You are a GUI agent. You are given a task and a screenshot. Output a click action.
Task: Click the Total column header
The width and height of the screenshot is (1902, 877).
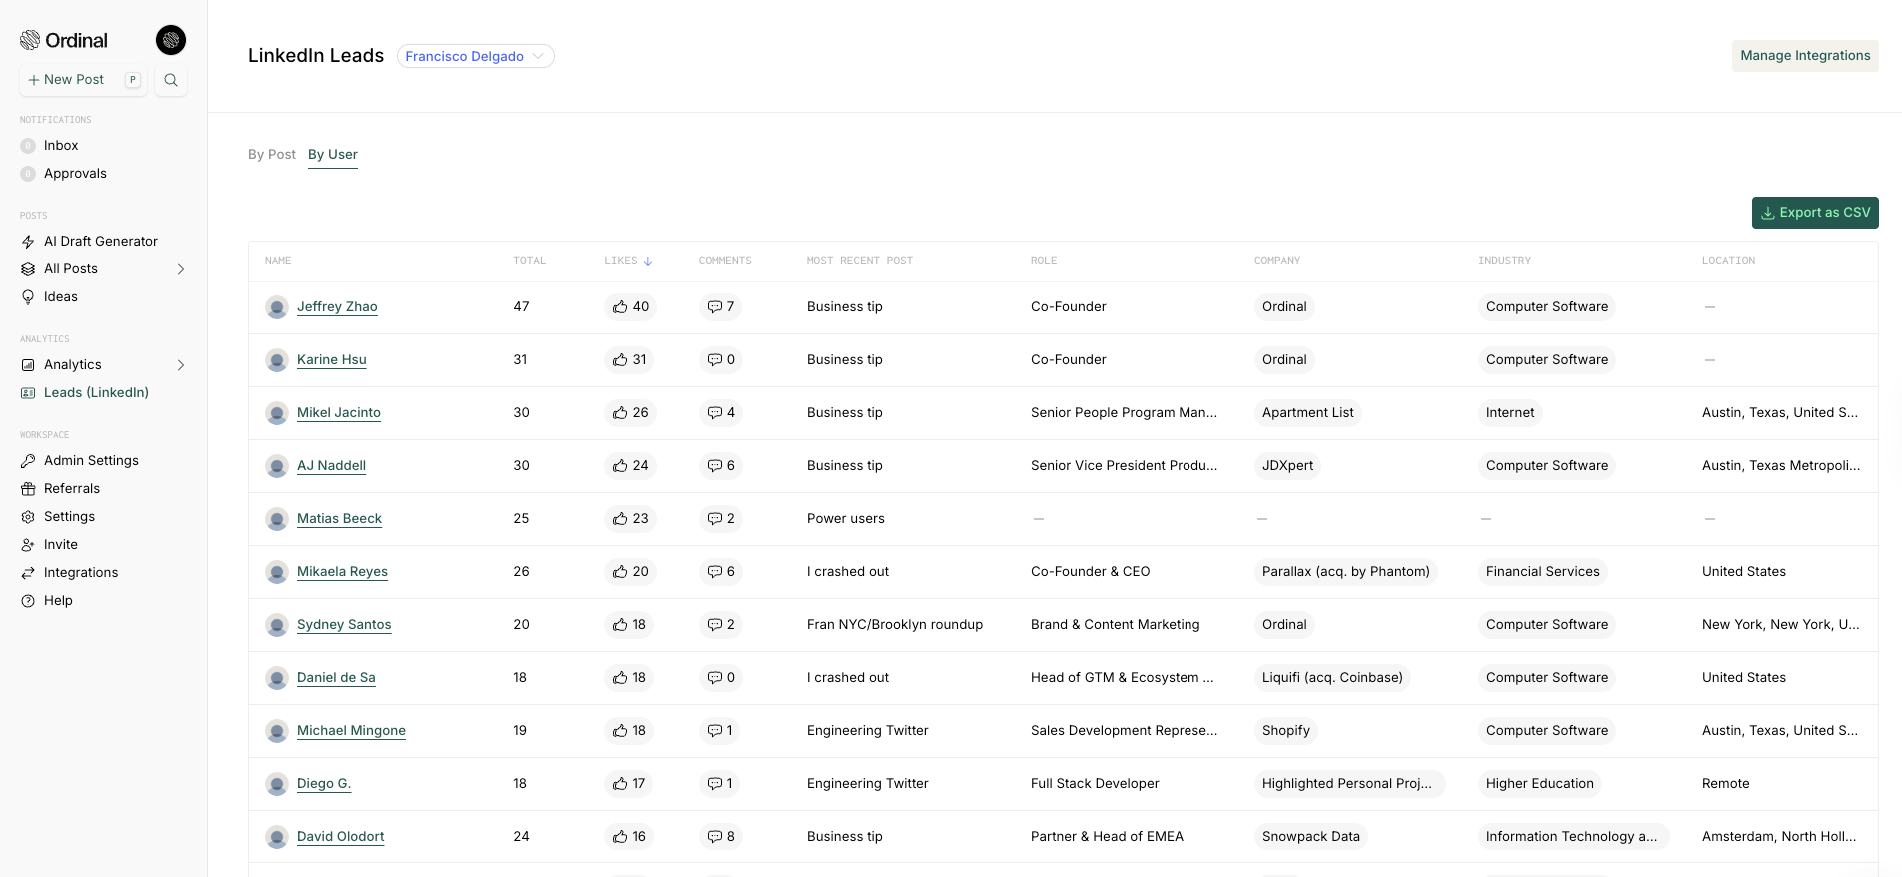(x=530, y=261)
